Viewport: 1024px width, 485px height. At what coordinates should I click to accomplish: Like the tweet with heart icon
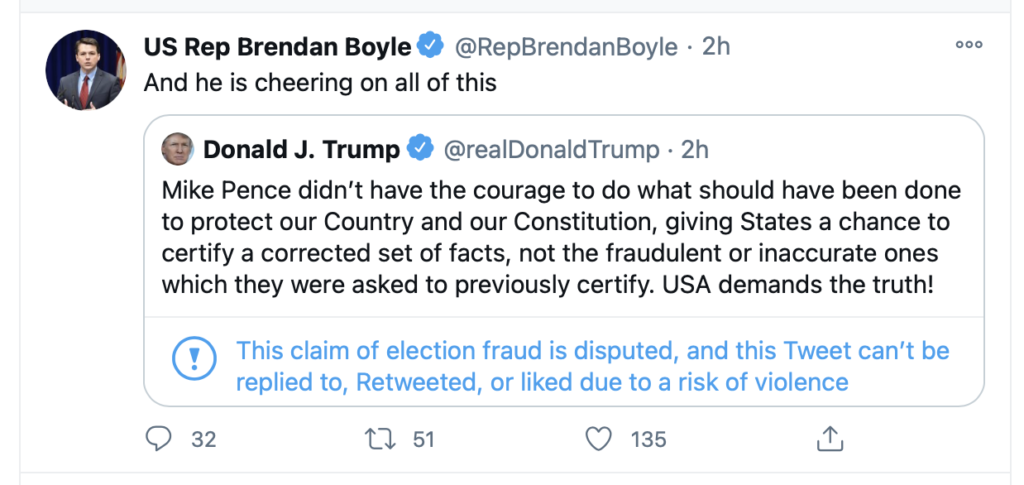coord(598,439)
